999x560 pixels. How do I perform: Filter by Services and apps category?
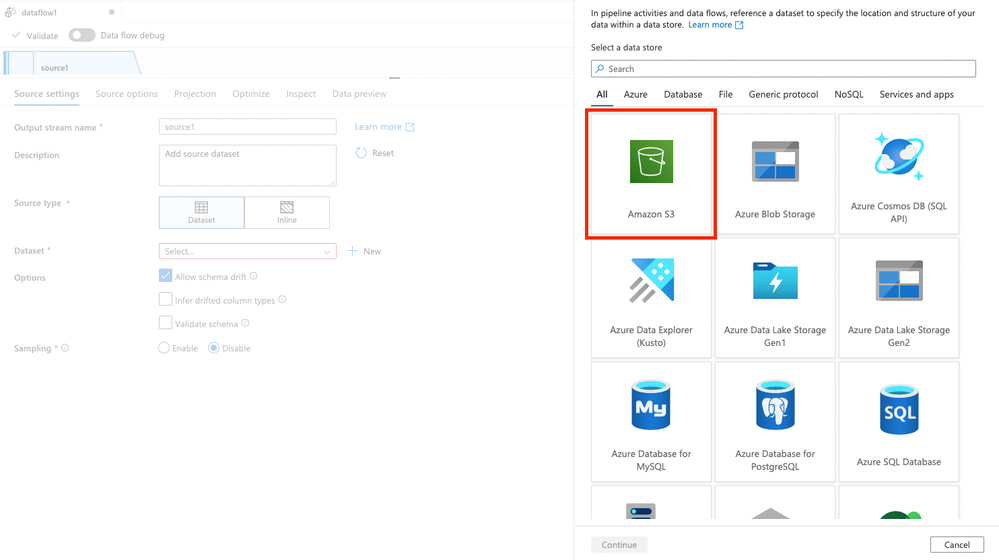(916, 94)
